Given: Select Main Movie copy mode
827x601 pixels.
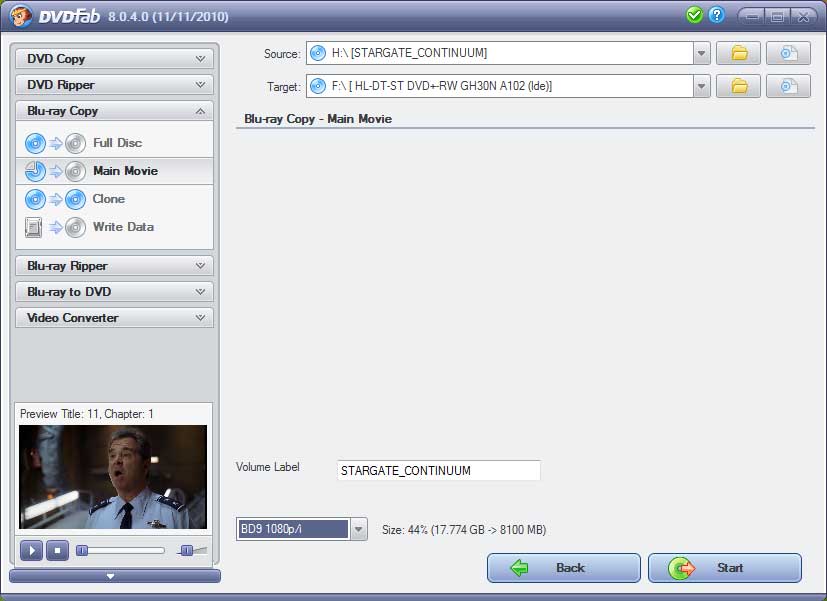Looking at the screenshot, I should pyautogui.click(x=114, y=171).
